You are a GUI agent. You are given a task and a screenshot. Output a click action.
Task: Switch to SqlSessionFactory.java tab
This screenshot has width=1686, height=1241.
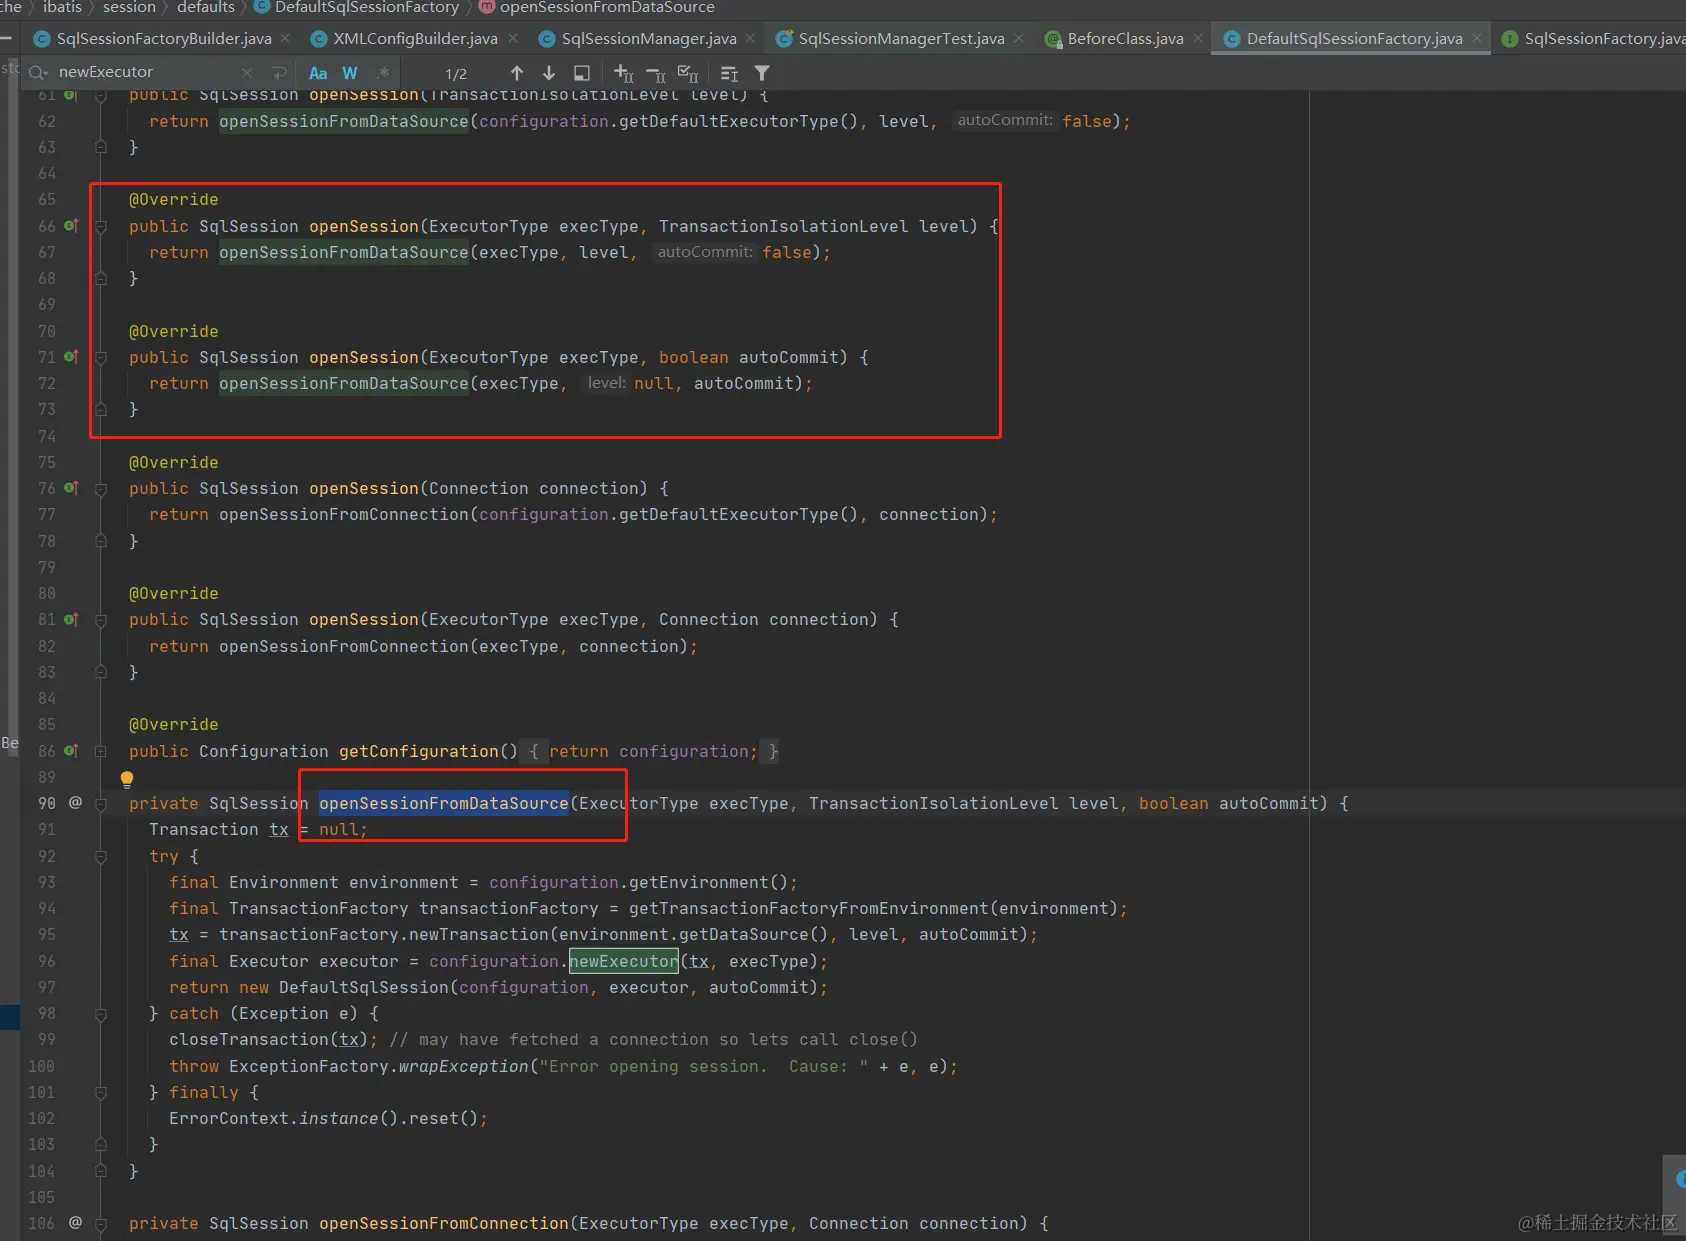point(1594,39)
